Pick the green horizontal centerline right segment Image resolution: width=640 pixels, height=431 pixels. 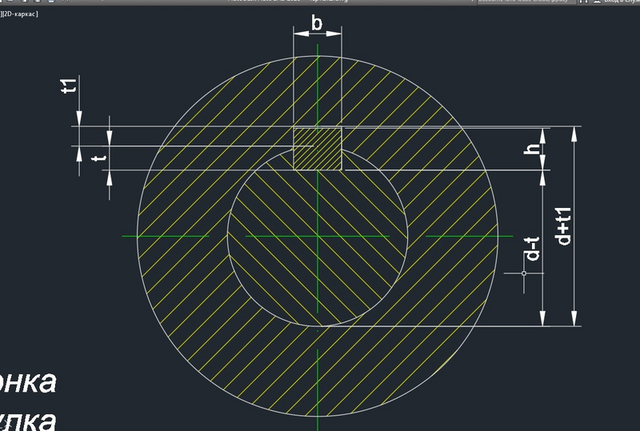(x=469, y=236)
